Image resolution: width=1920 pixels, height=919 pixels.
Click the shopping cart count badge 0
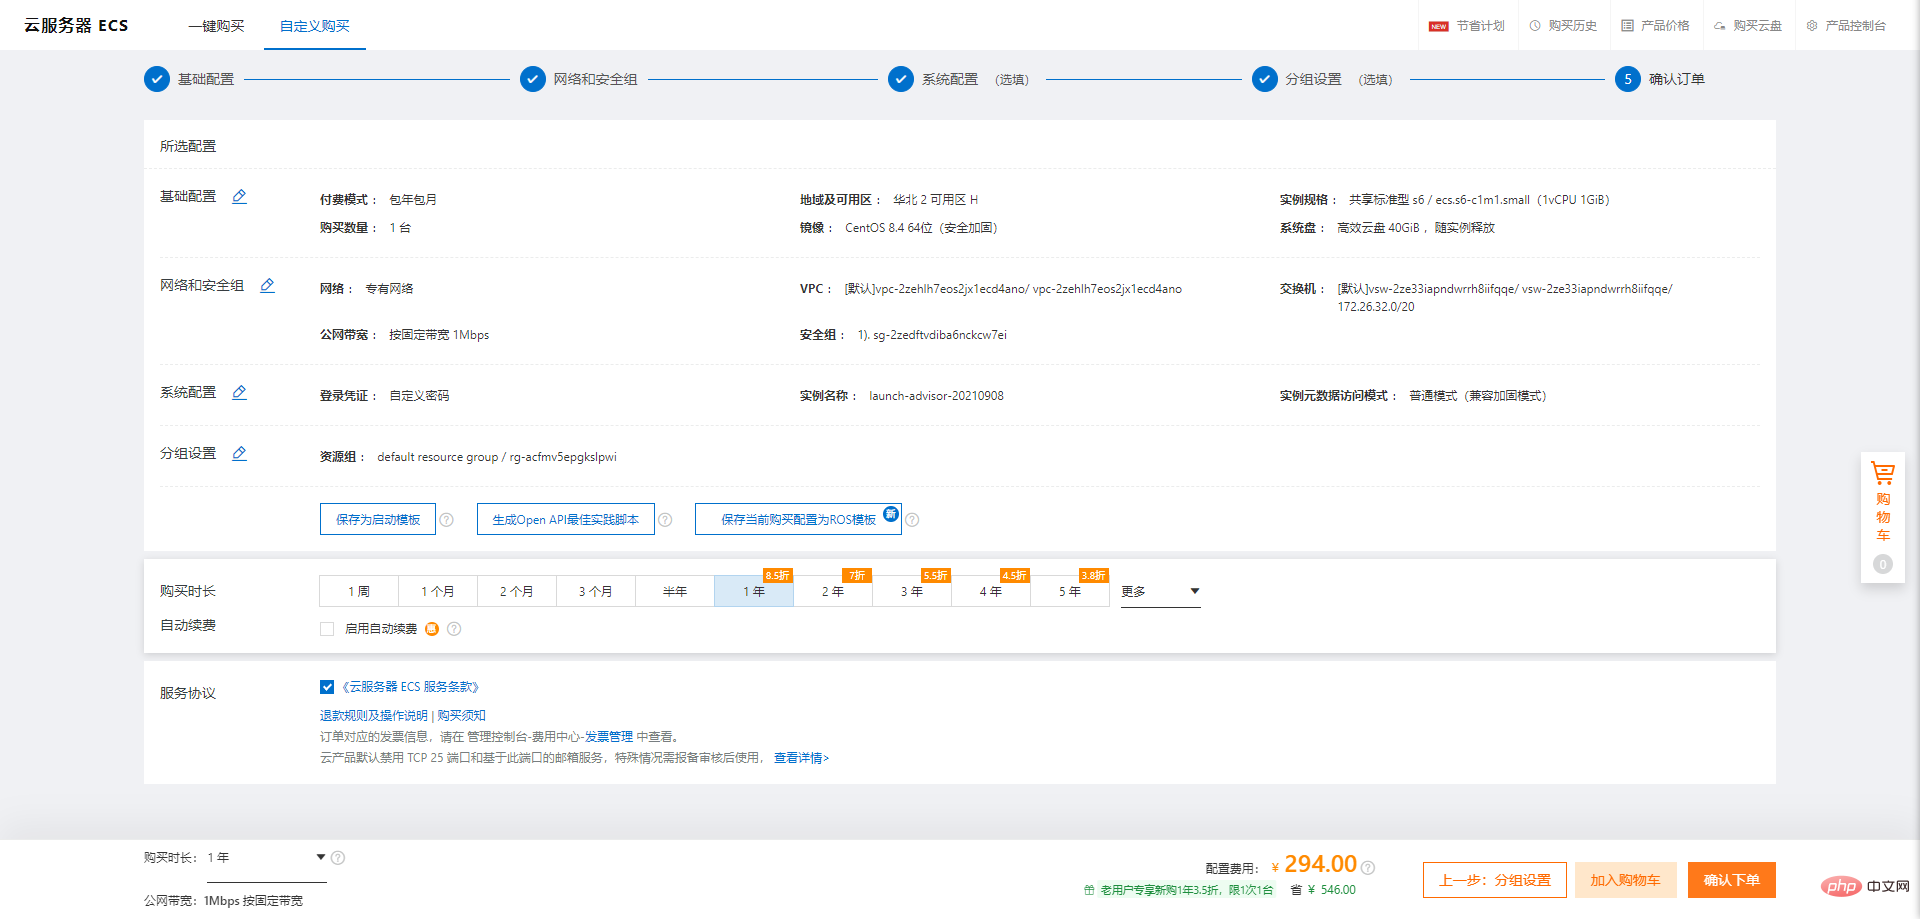coord(1883,564)
